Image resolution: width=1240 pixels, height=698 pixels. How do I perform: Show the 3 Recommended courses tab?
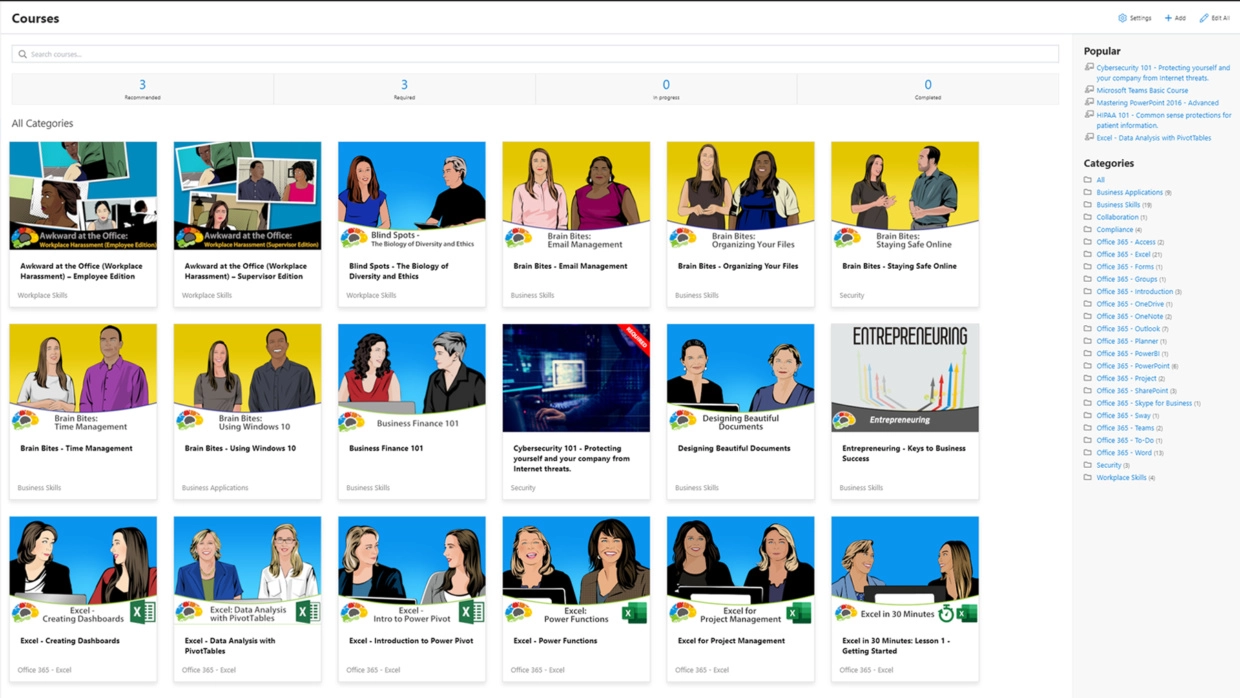click(142, 89)
